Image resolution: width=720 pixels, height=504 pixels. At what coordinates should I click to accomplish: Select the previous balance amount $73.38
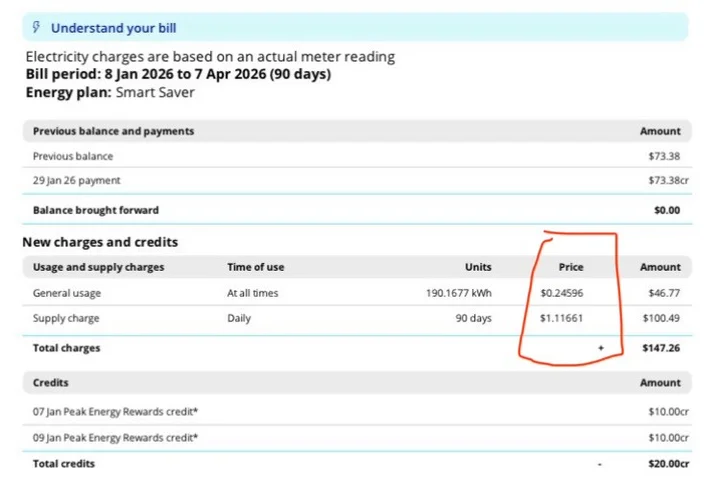click(x=664, y=156)
